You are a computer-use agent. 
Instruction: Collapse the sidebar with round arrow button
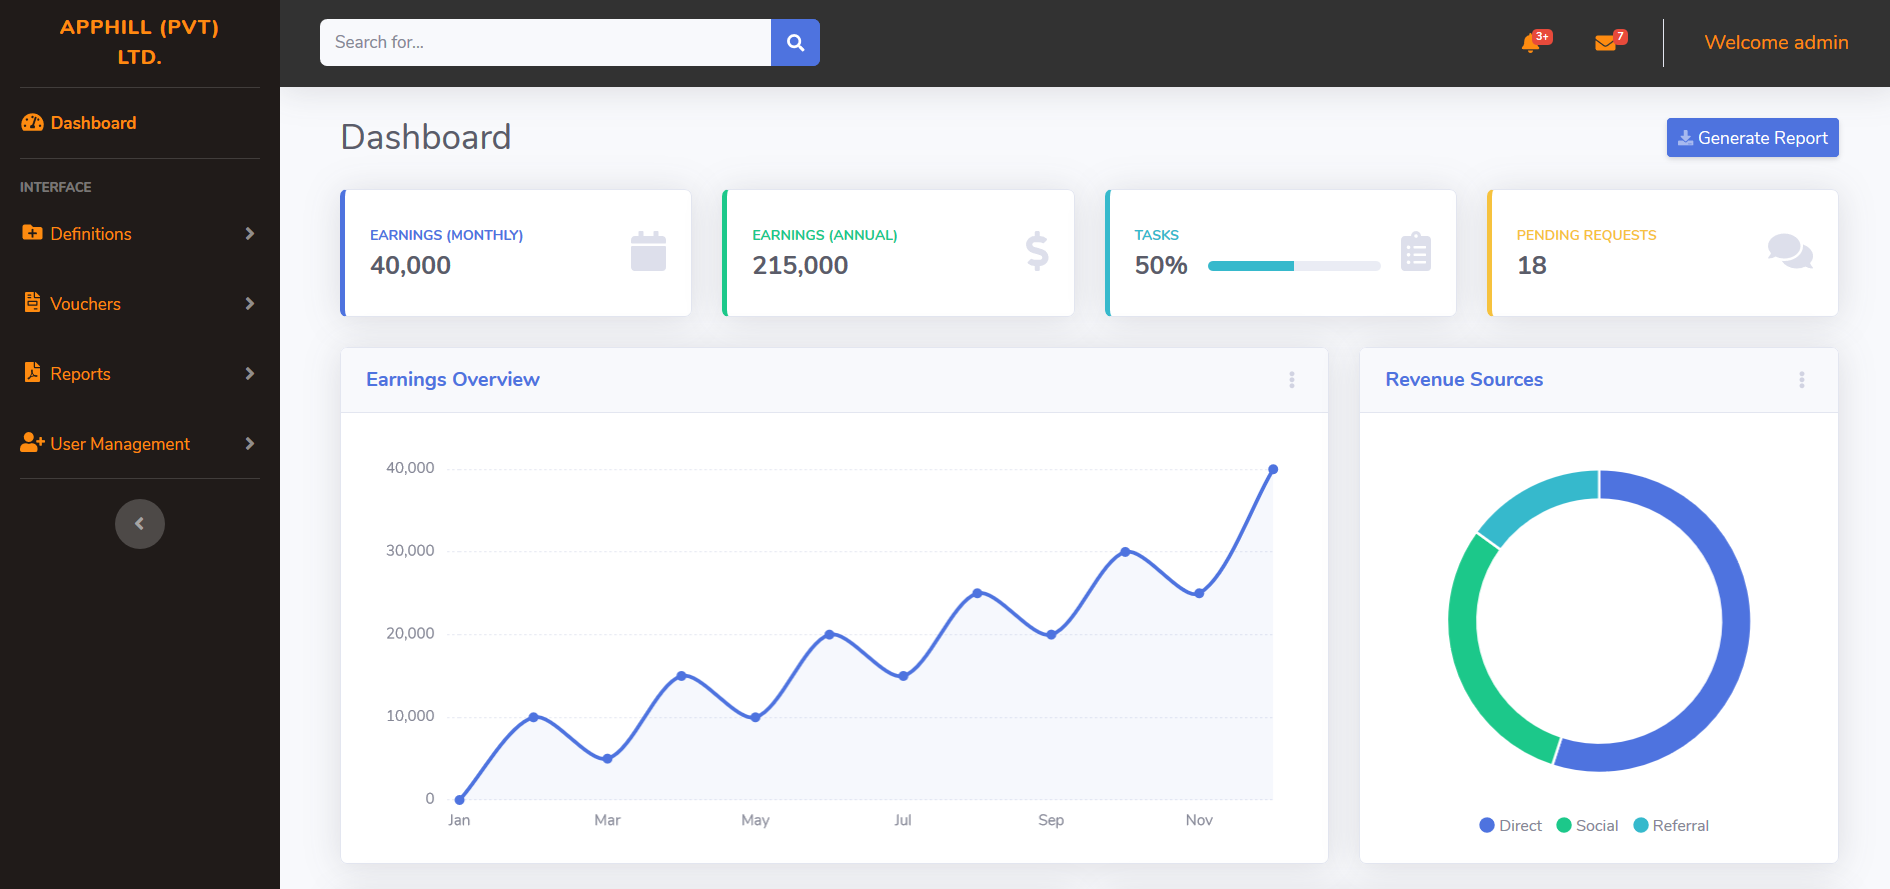coord(140,524)
